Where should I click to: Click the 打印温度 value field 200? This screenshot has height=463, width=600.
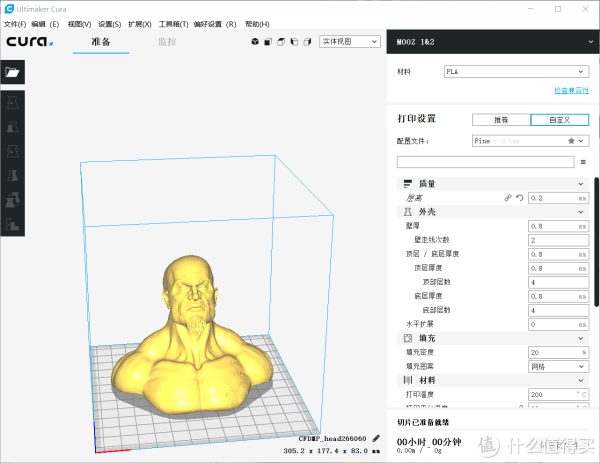coord(558,395)
